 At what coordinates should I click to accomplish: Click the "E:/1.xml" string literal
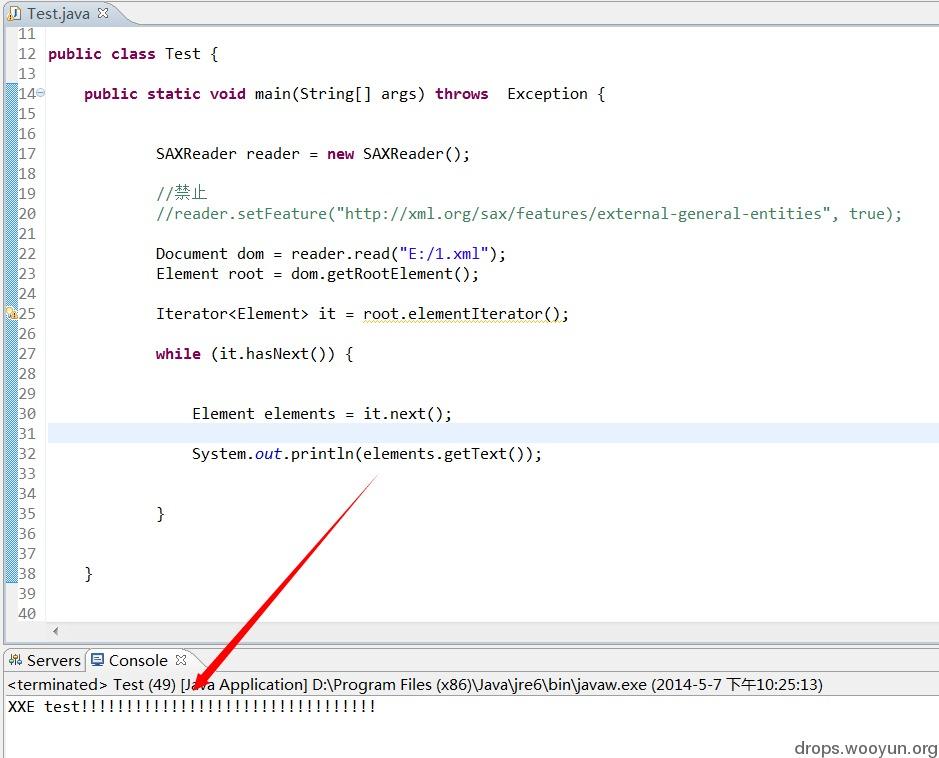click(445, 253)
